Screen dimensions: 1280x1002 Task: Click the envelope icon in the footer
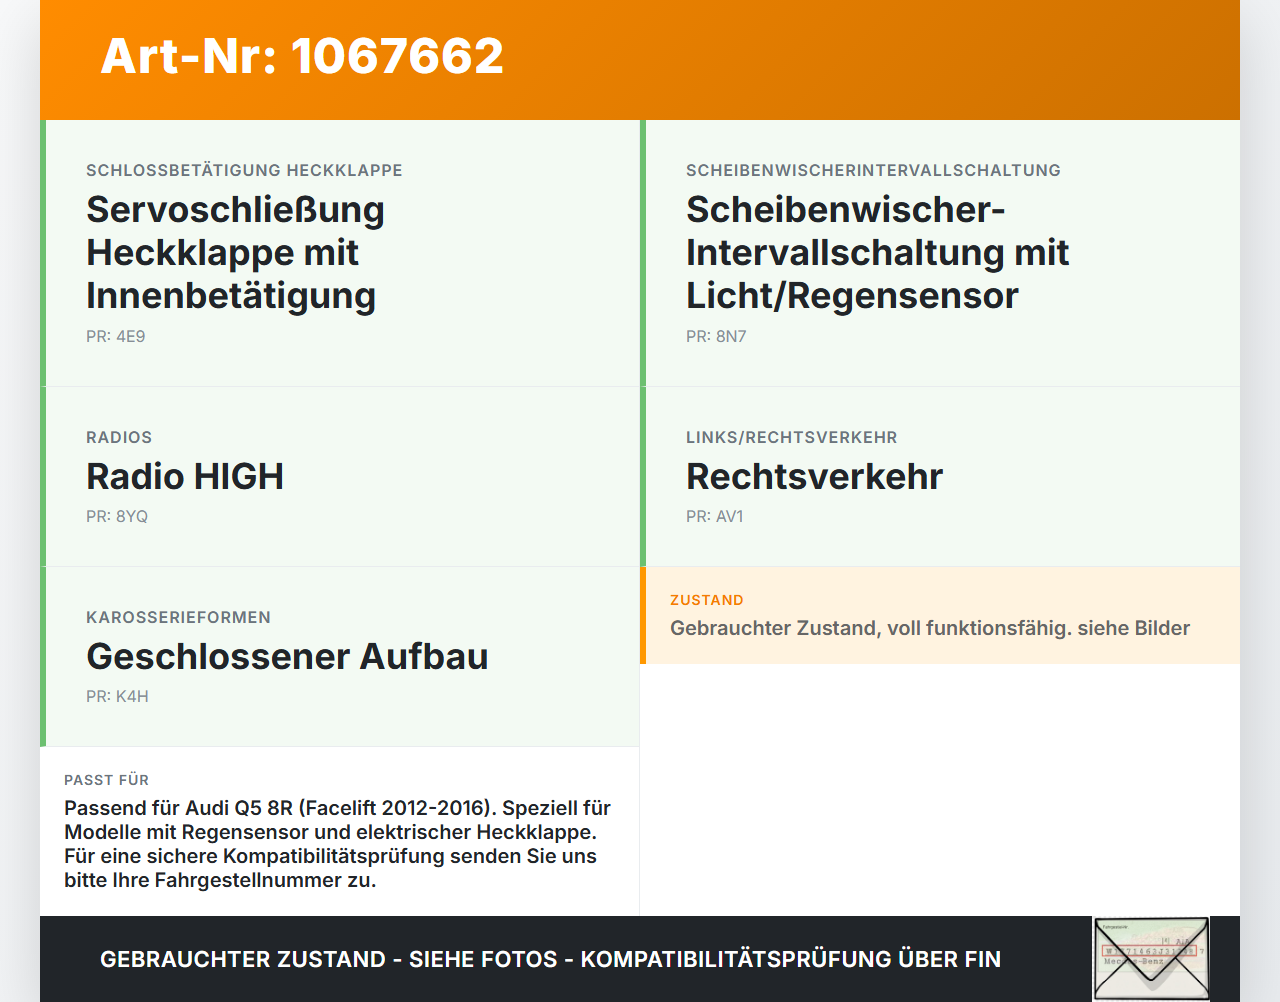[x=1151, y=959]
